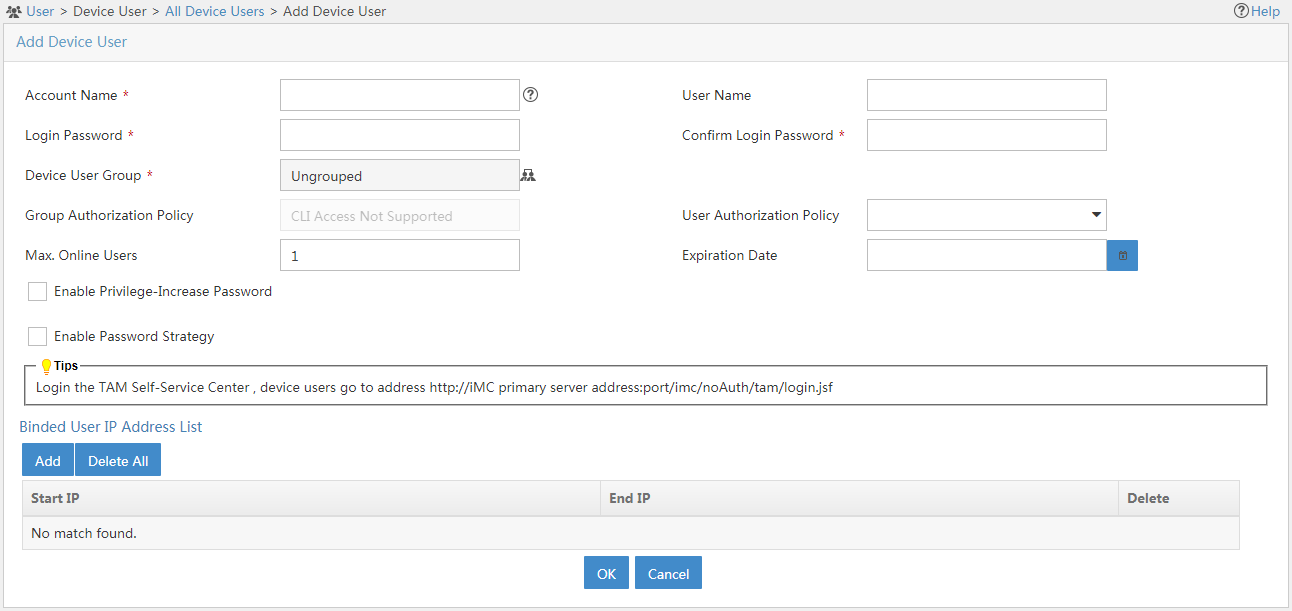This screenshot has height=611, width=1292.
Task: Click into the Login Password field
Action: click(x=399, y=135)
